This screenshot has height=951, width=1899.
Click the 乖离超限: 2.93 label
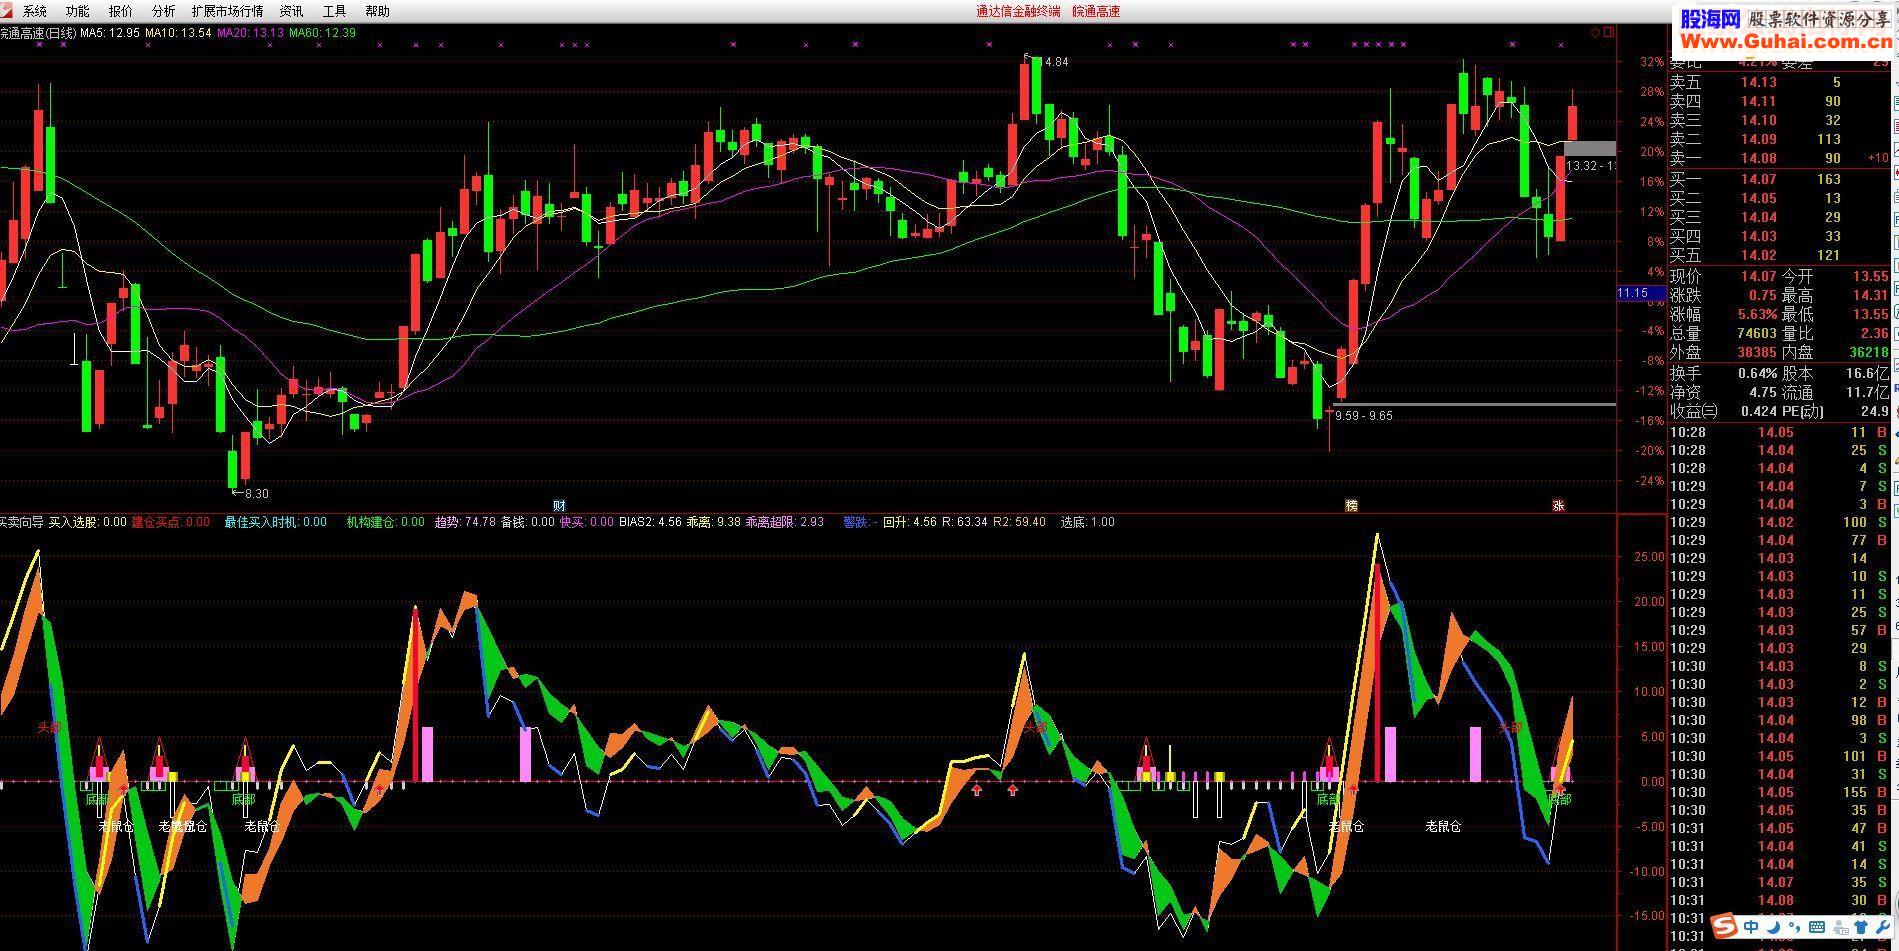[785, 522]
